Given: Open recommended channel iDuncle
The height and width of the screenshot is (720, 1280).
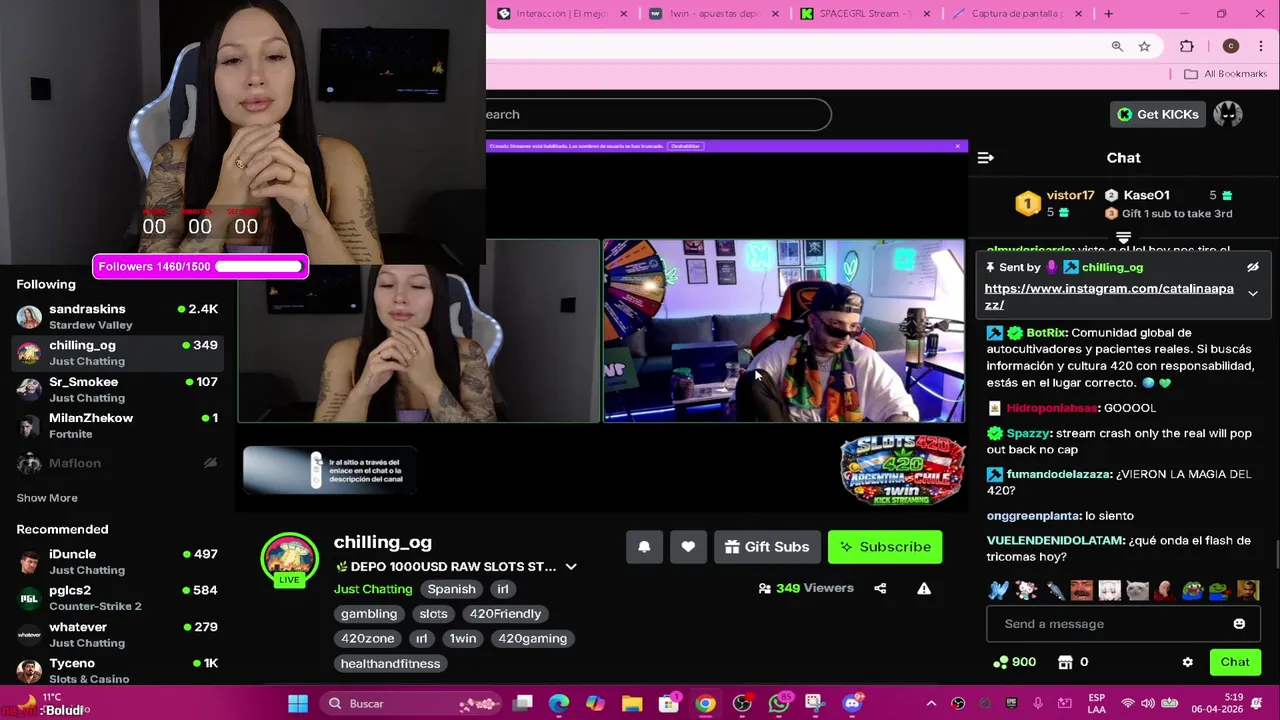Looking at the screenshot, I should coord(118,562).
